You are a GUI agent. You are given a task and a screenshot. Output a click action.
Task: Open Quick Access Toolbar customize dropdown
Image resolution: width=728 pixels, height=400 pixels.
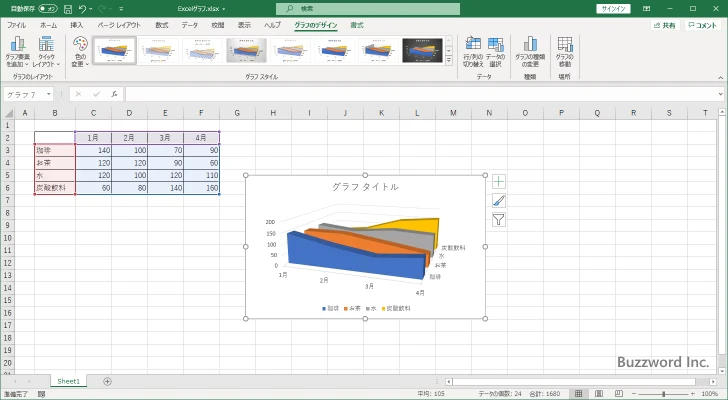[121, 9]
